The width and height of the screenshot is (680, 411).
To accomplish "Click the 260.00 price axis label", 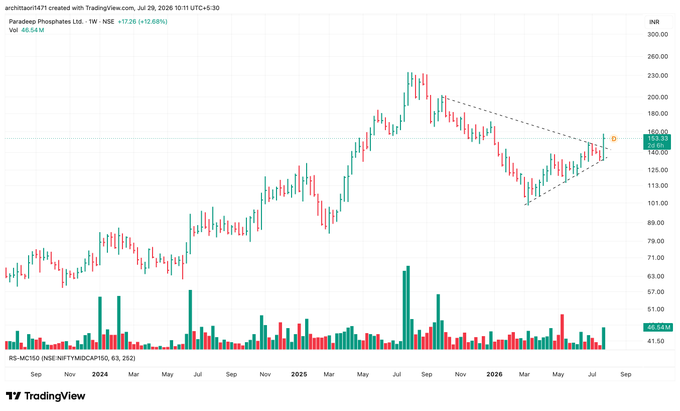I will coord(657,56).
